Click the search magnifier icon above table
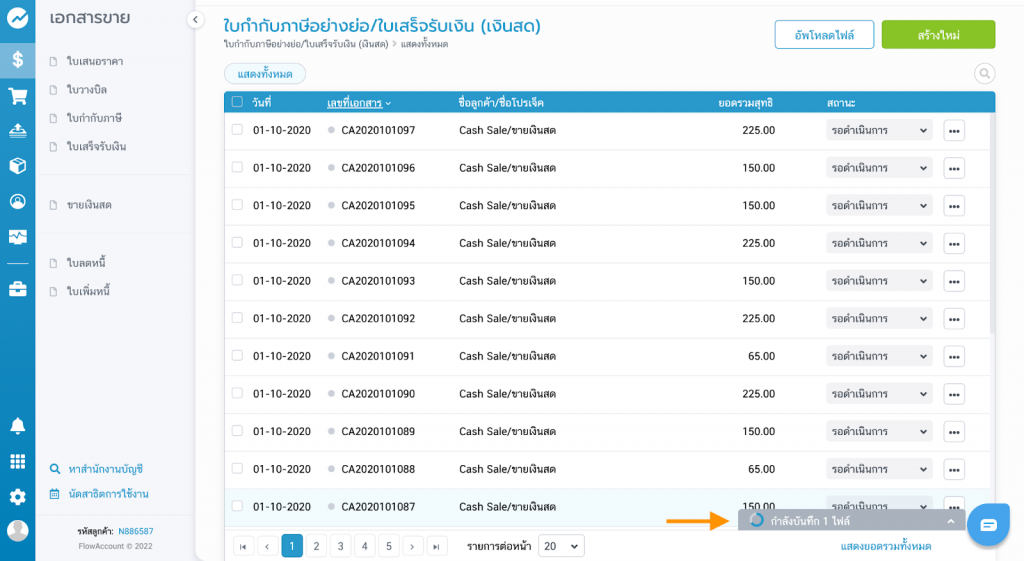This screenshot has width=1024, height=561. tap(984, 73)
